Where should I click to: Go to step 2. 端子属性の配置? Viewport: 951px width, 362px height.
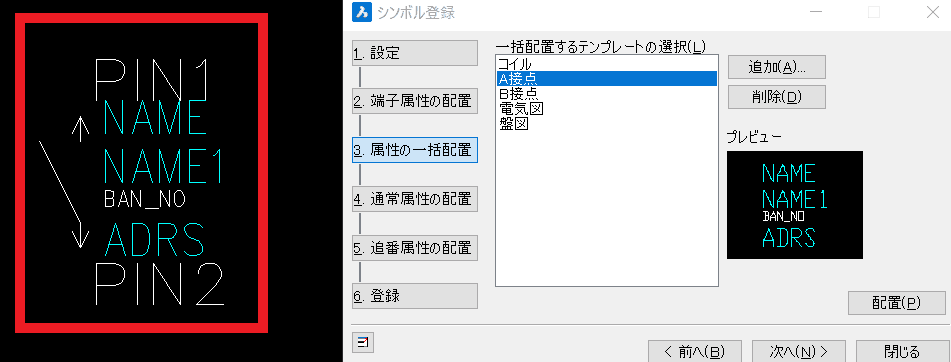click(x=415, y=101)
